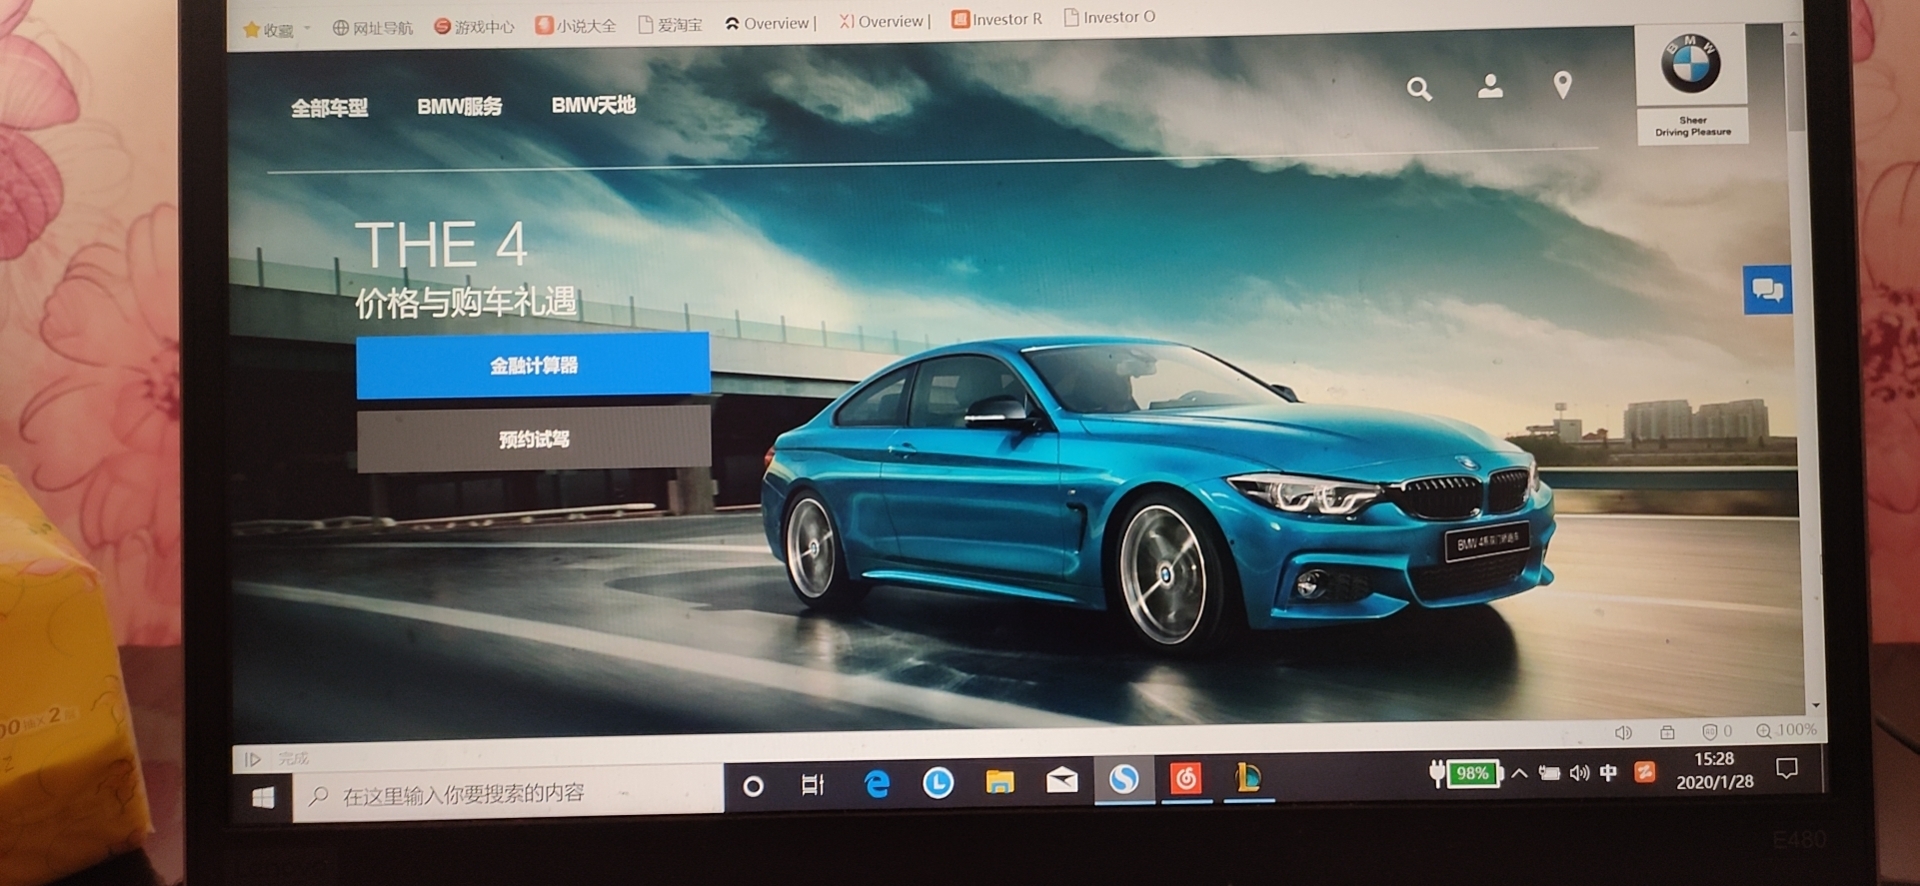This screenshot has height=886, width=1920.
Task: Click the browser status bar lock icon
Action: [x=1667, y=732]
